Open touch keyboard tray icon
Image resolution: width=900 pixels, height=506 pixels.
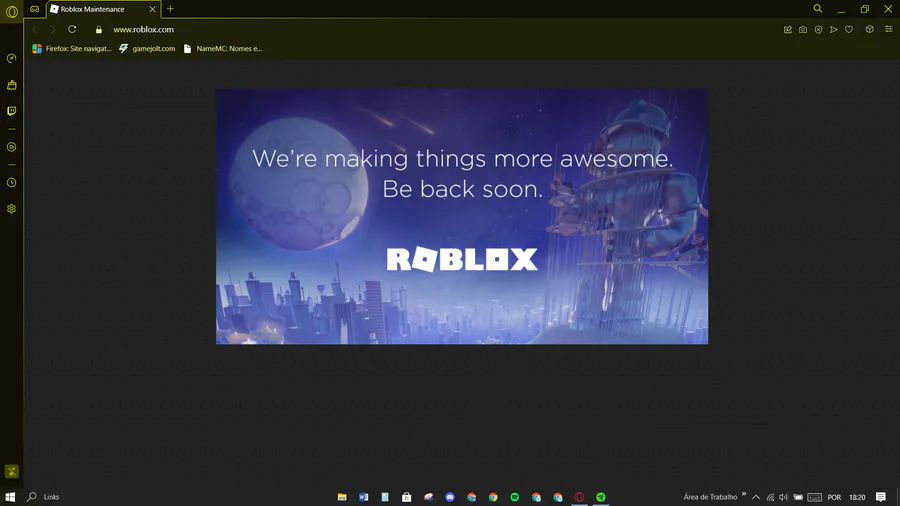tap(814, 497)
